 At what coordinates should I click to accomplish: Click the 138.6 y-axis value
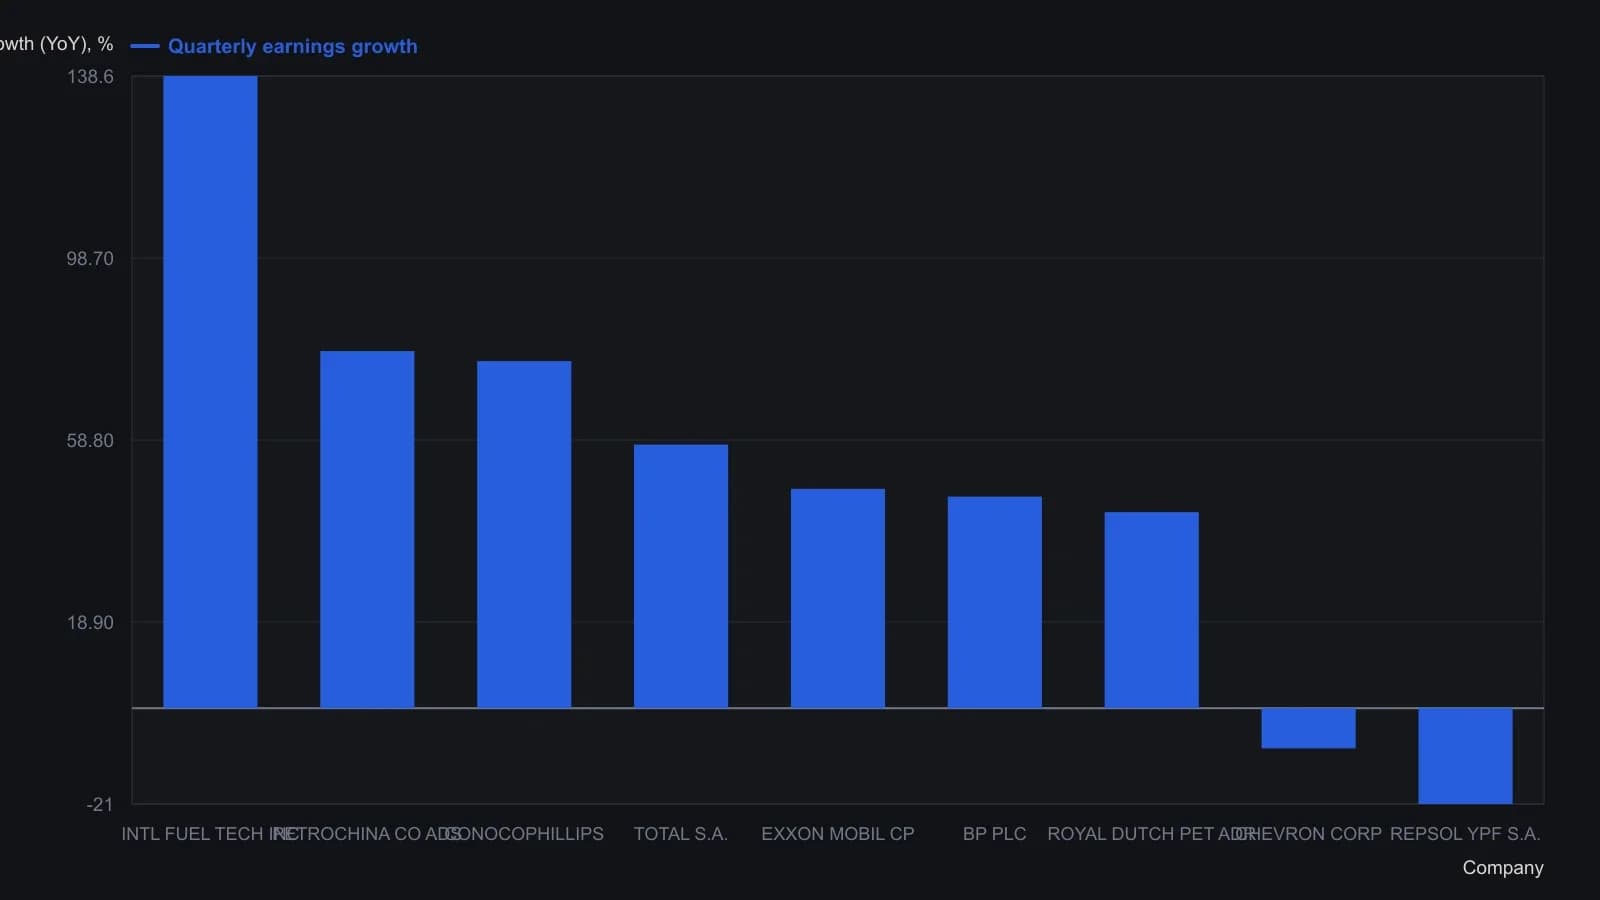point(90,77)
